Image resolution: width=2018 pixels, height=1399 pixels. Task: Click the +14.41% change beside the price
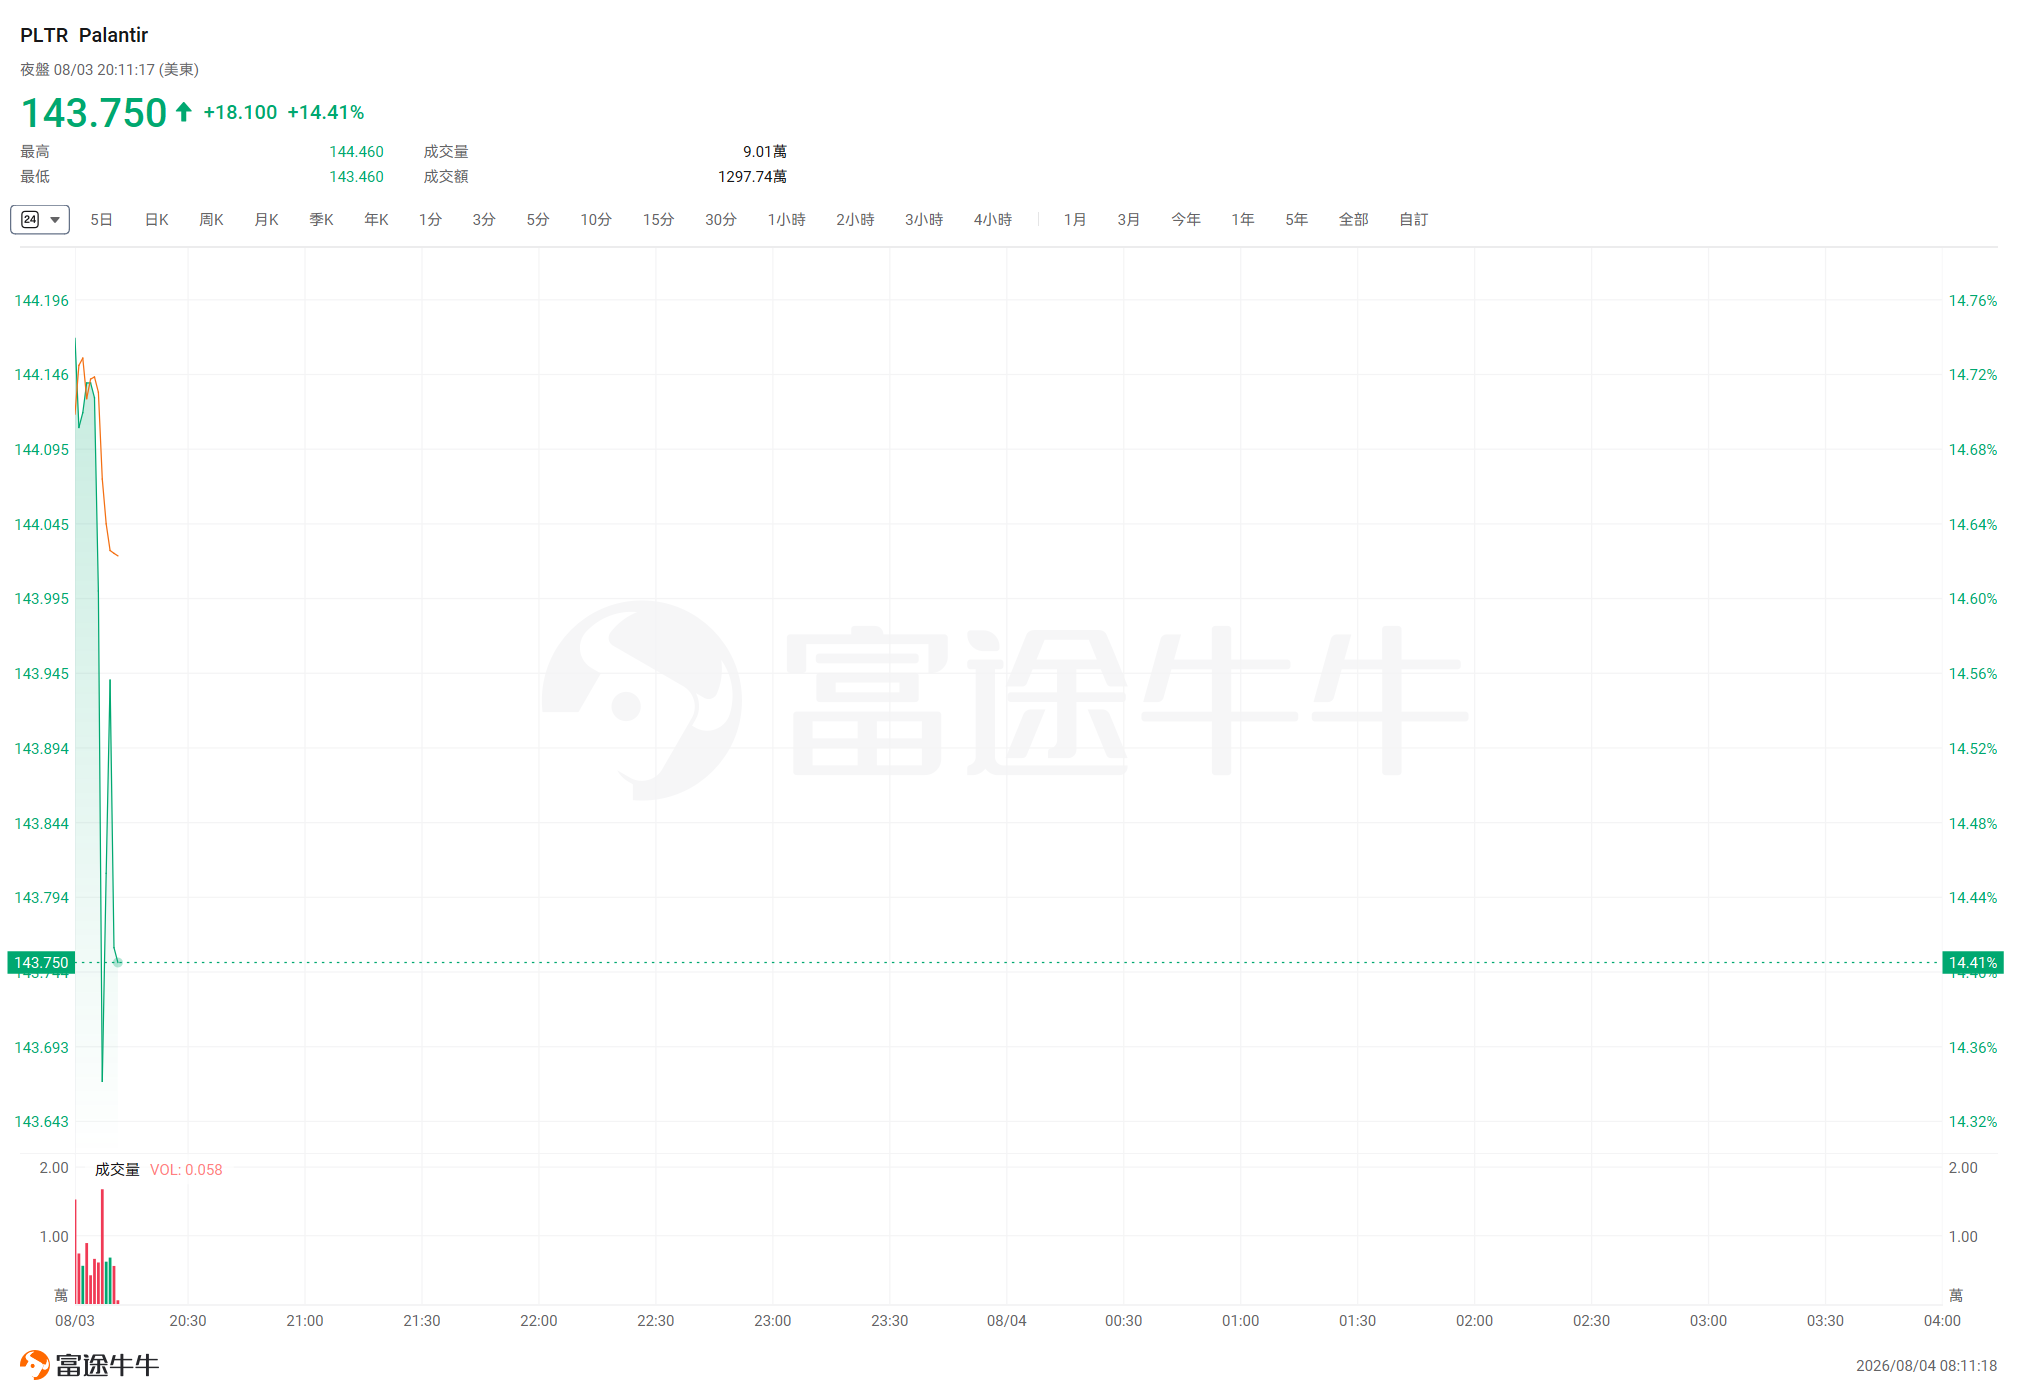[x=326, y=113]
